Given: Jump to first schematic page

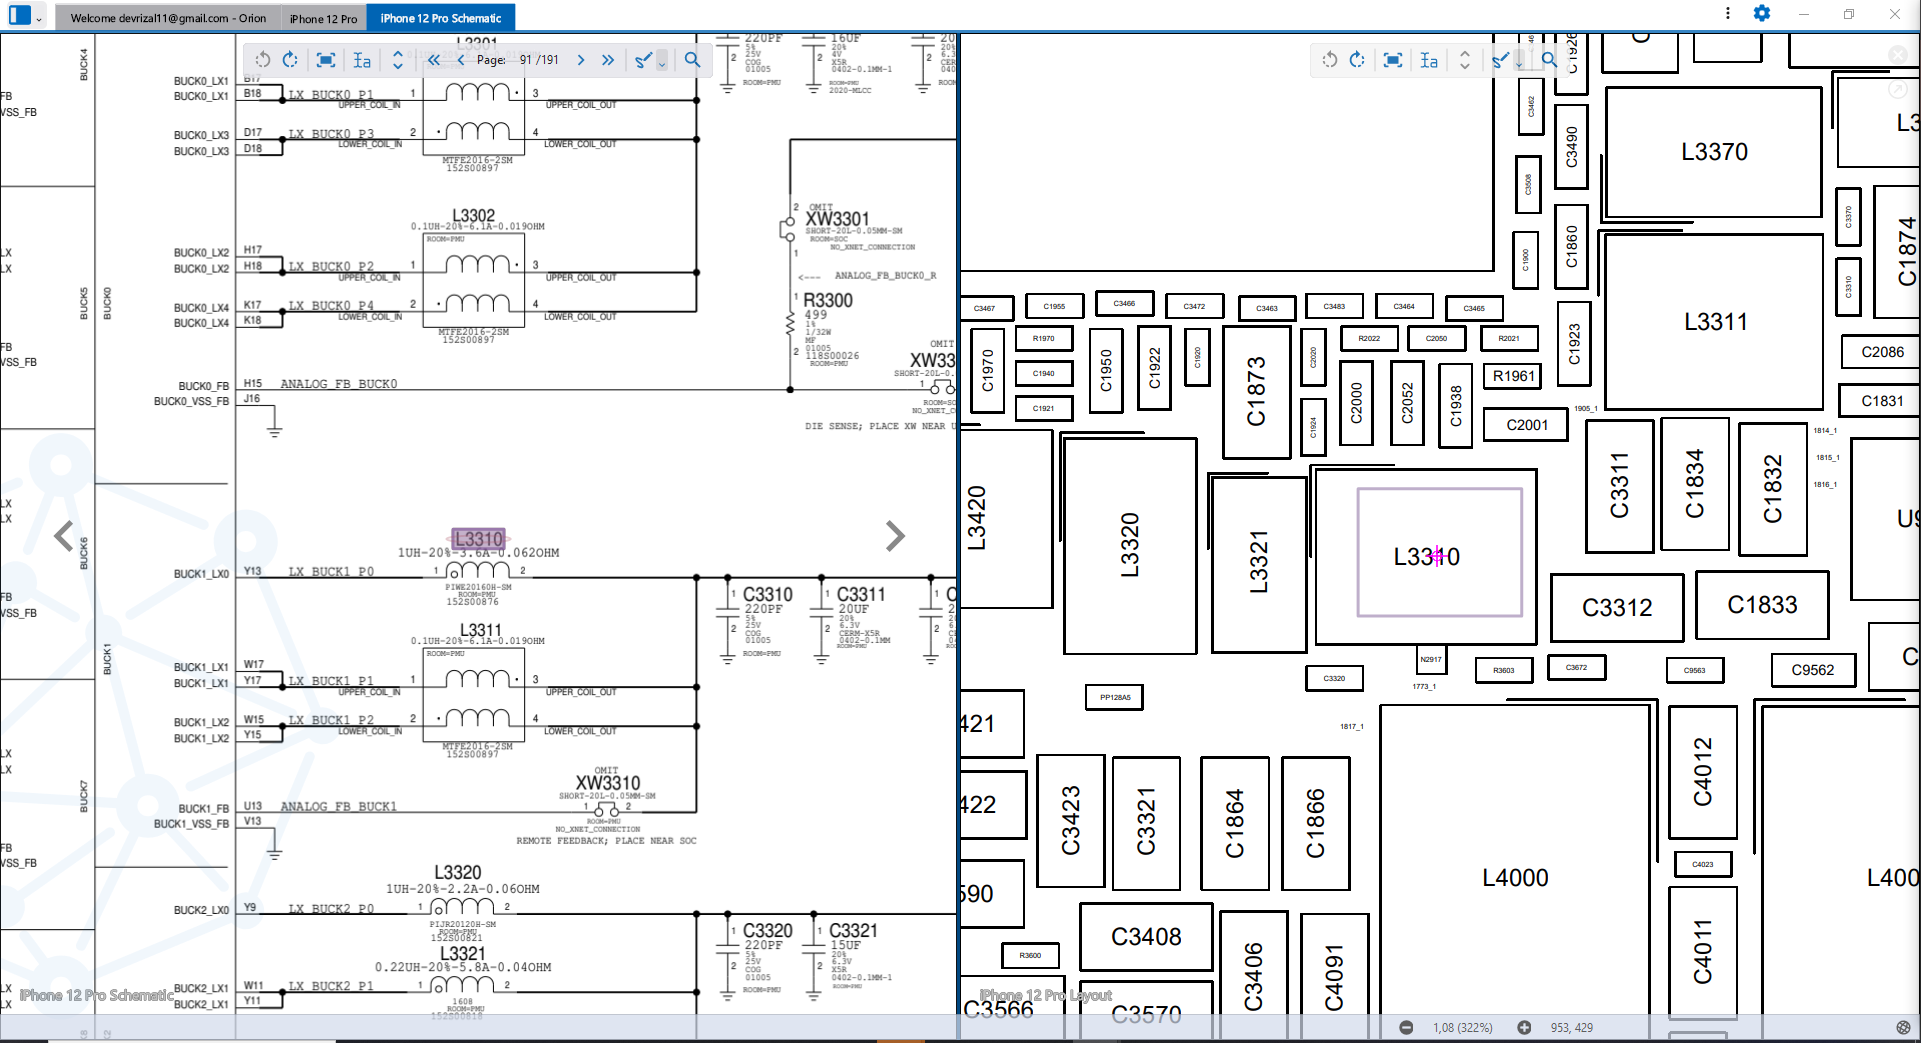Looking at the screenshot, I should 434,60.
